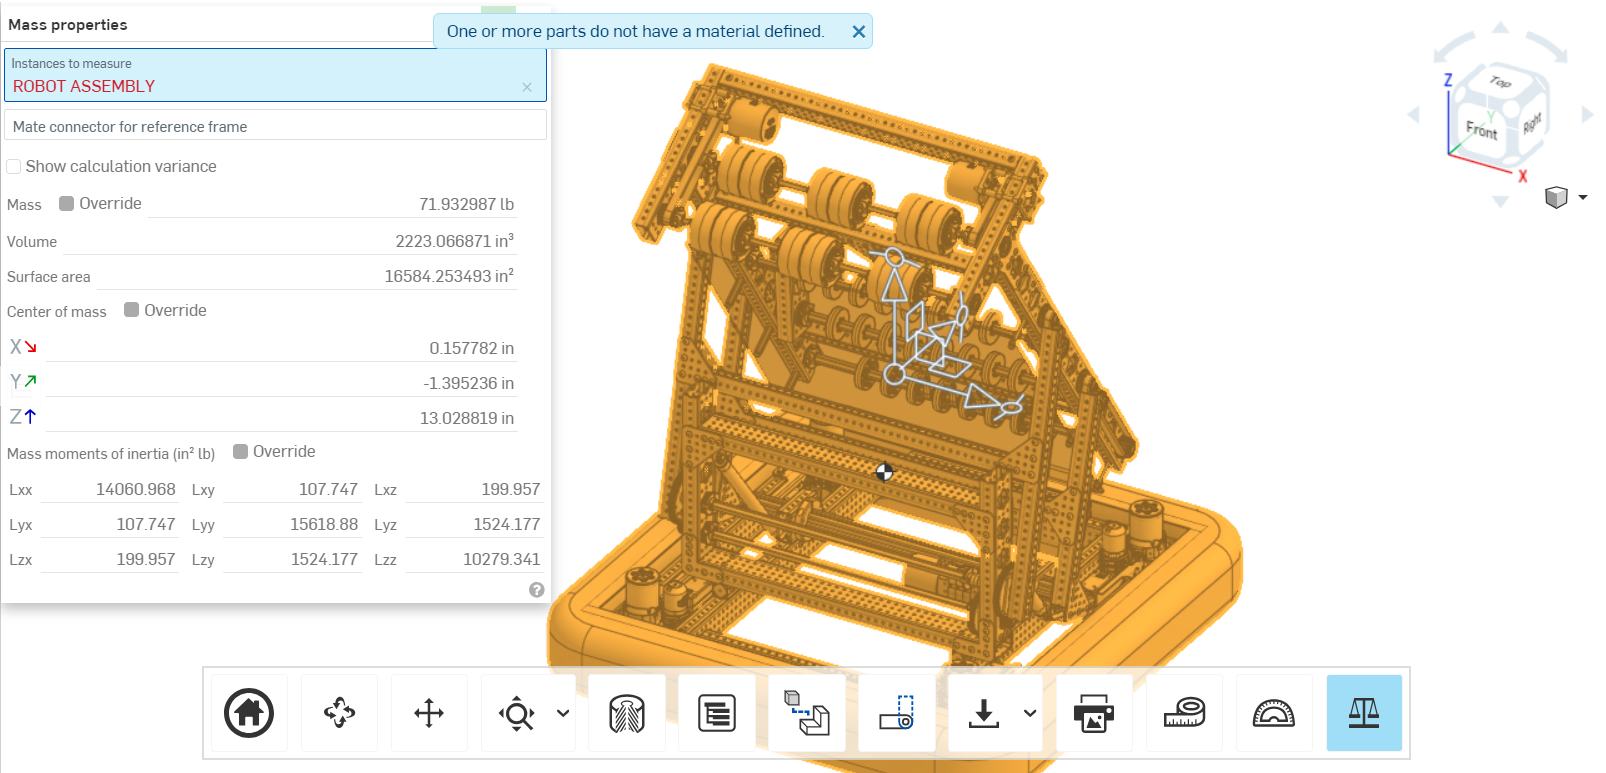Click the print image icon
The width and height of the screenshot is (1606, 773).
(x=1094, y=713)
